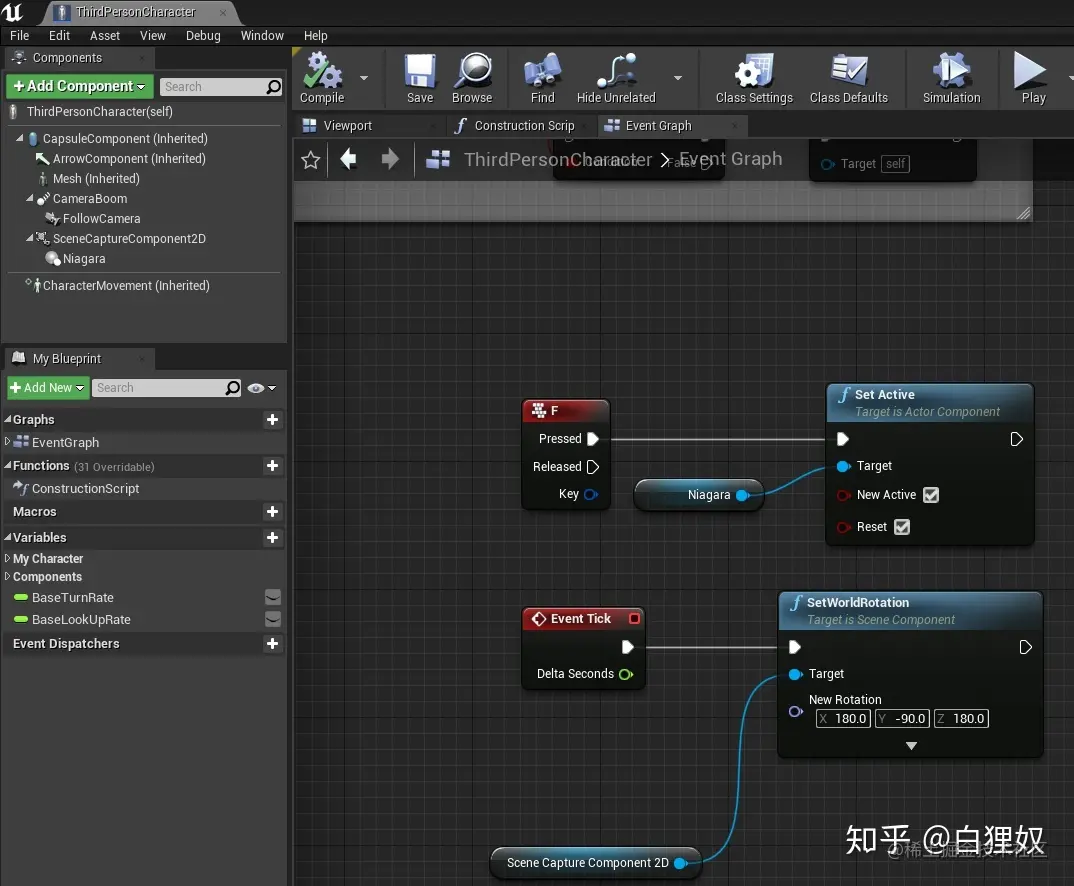
Task: Open the Debug menu
Action: point(203,36)
